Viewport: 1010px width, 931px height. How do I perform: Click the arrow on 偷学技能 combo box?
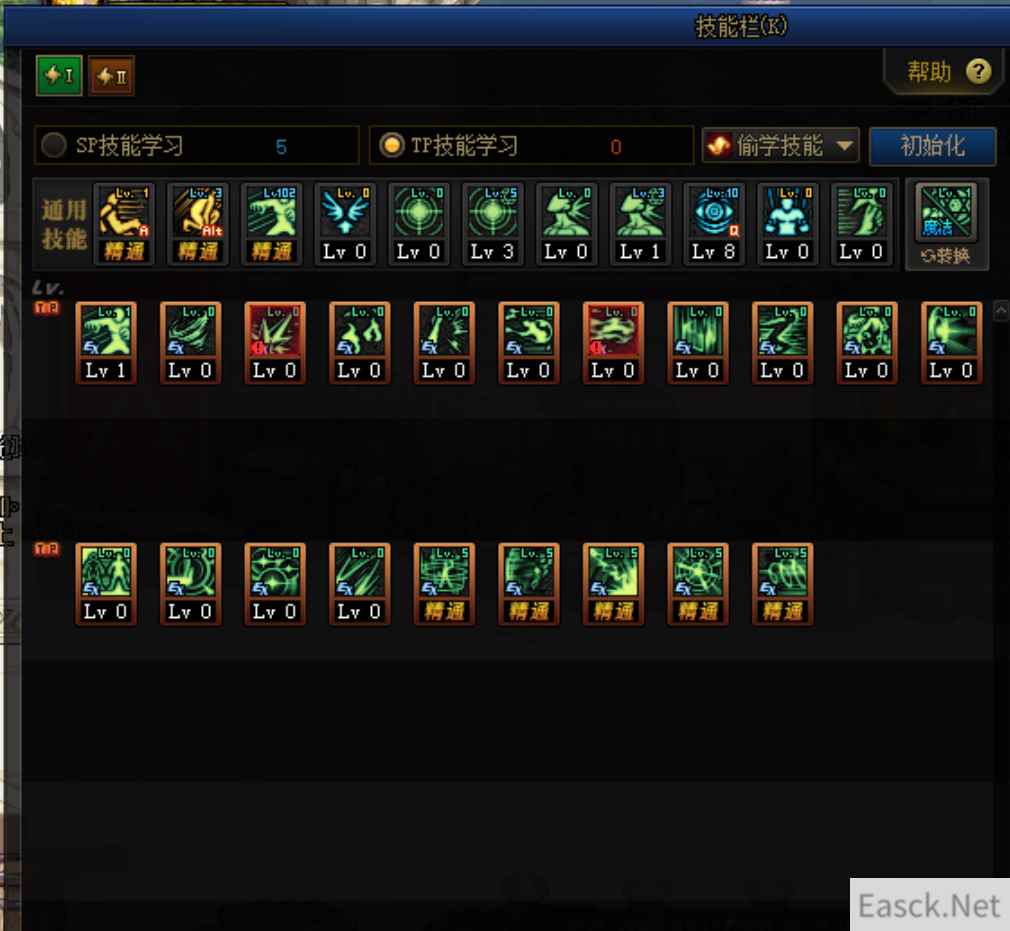[x=844, y=146]
